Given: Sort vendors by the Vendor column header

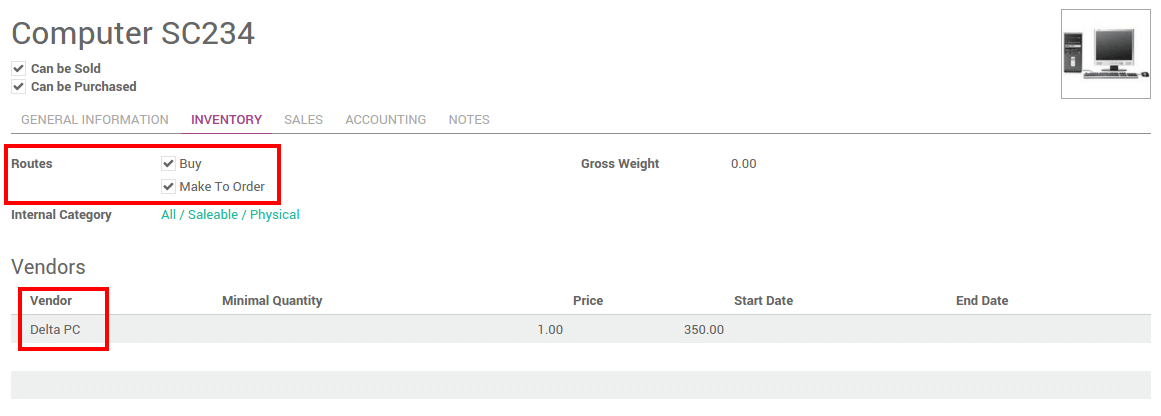Looking at the screenshot, I should click(x=51, y=301).
